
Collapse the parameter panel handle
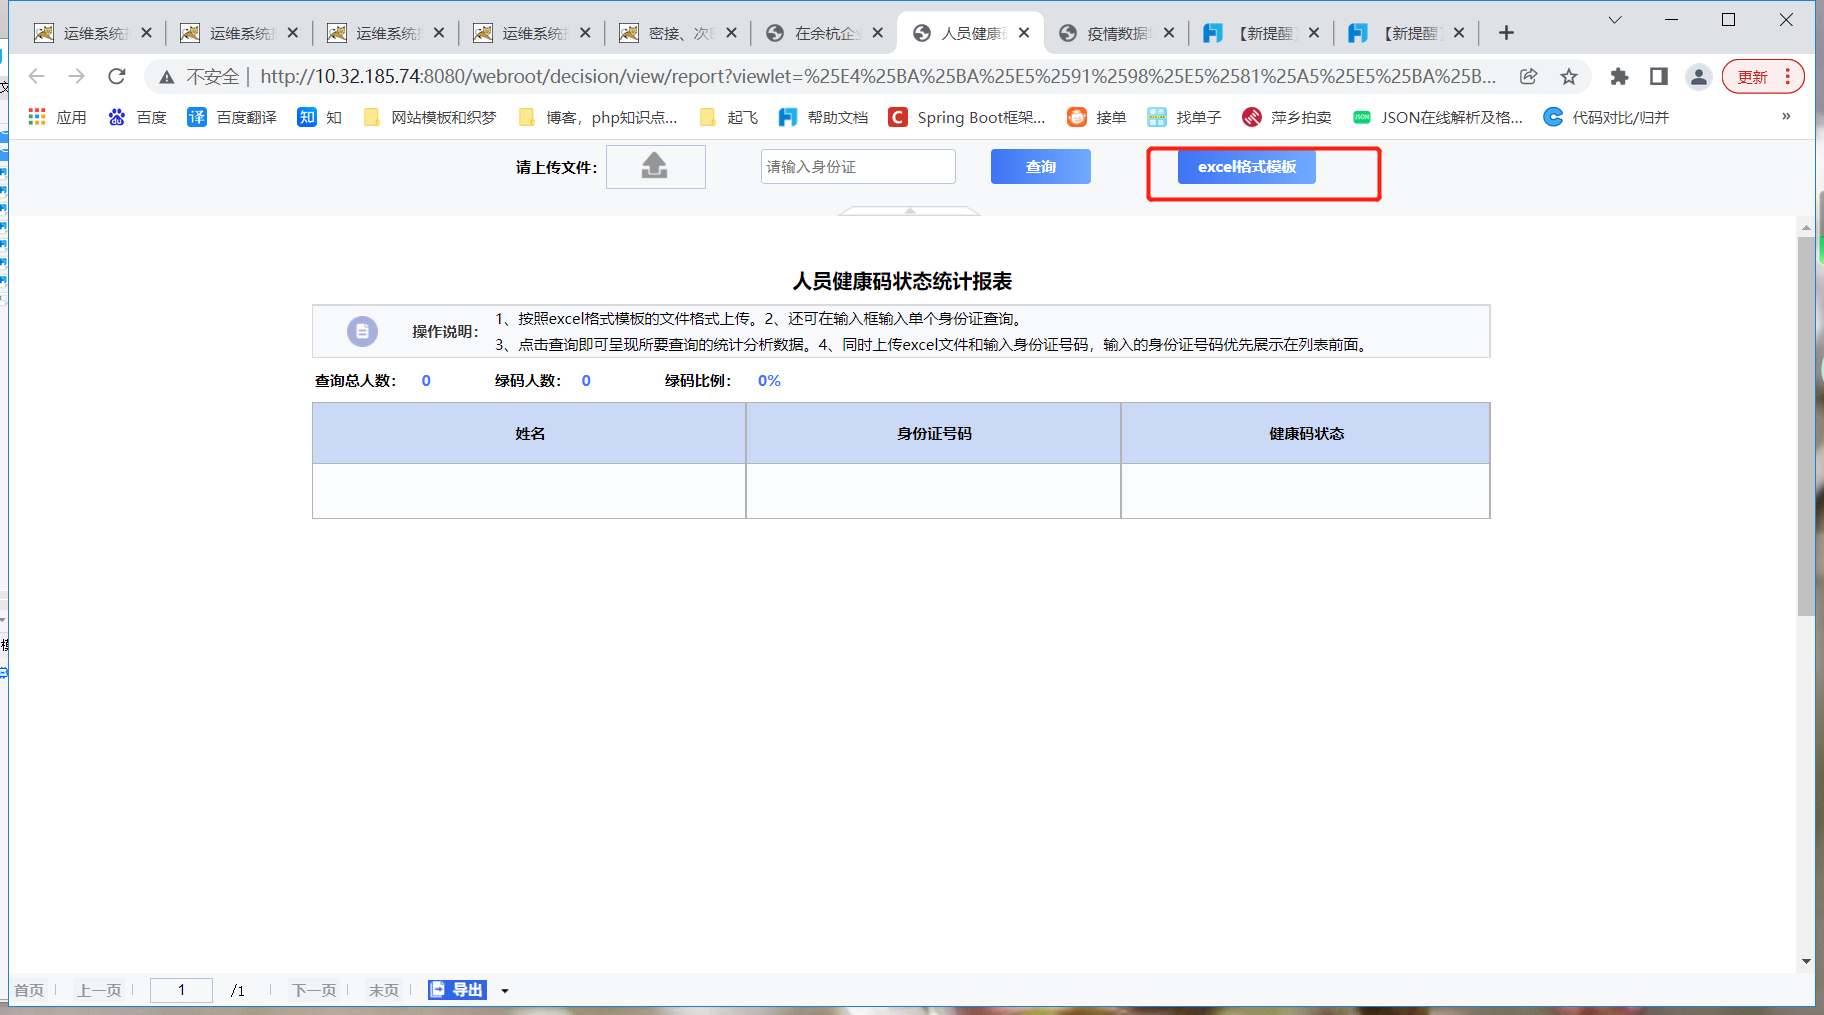(909, 211)
